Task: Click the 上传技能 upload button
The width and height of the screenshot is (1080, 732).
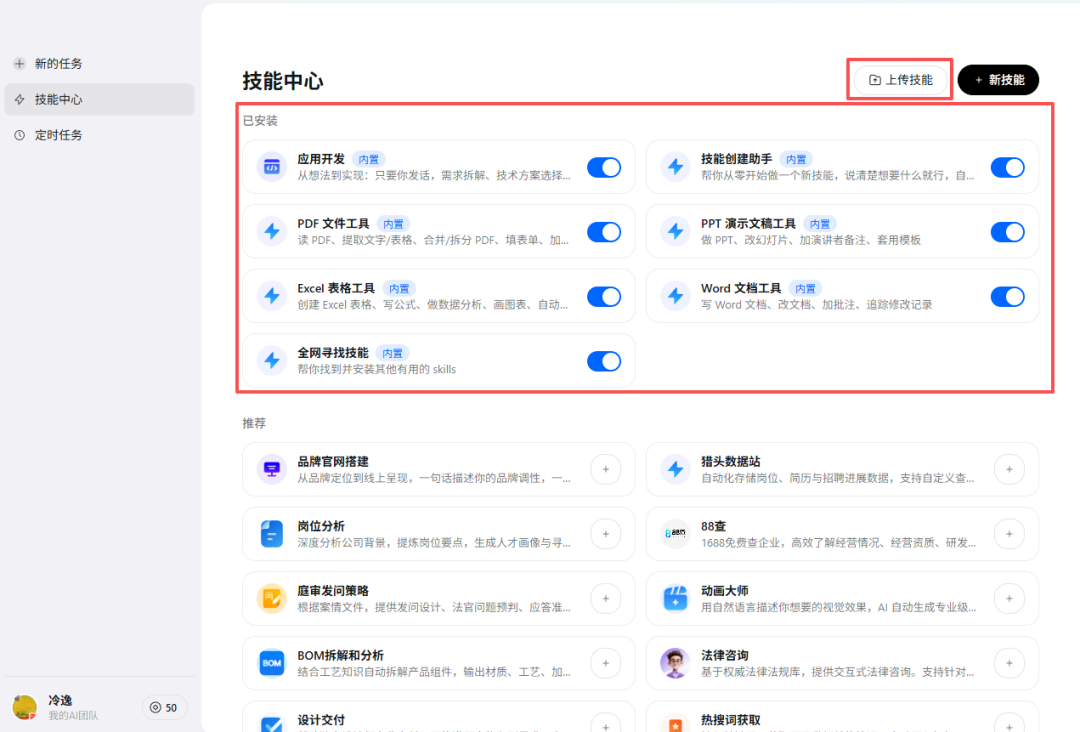Action: tap(899, 80)
